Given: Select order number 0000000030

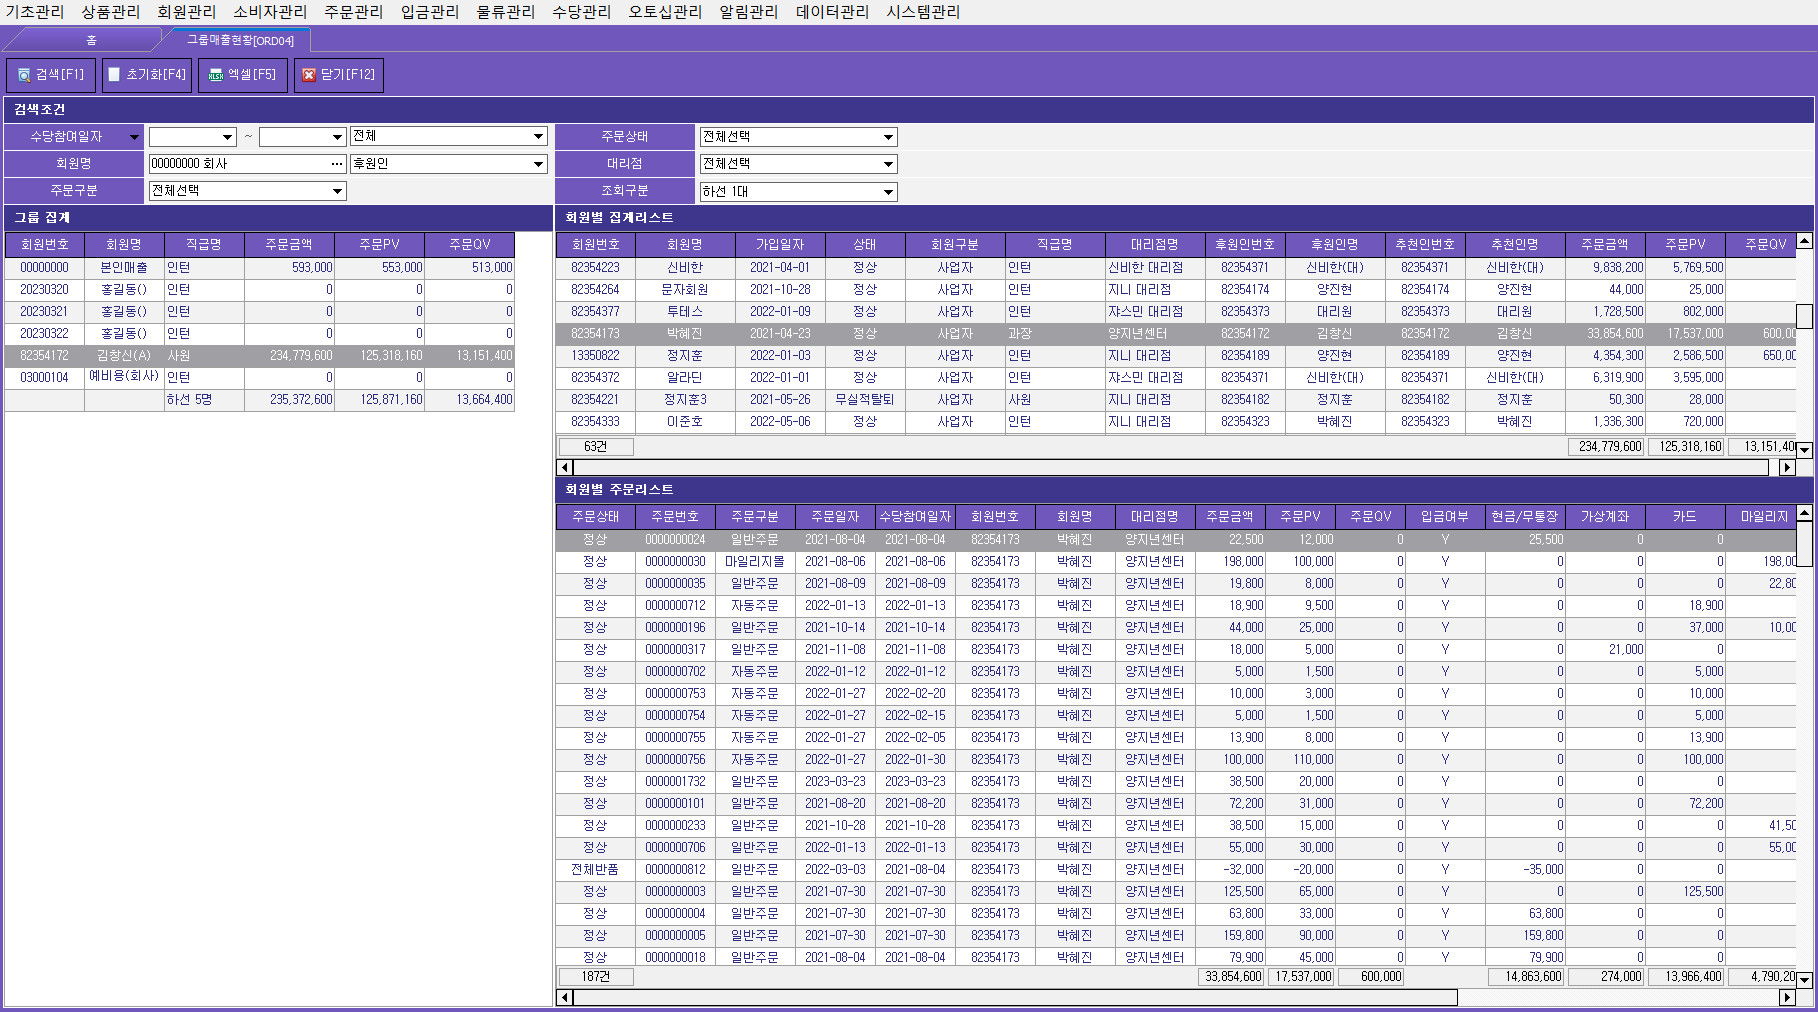Looking at the screenshot, I should tap(675, 562).
